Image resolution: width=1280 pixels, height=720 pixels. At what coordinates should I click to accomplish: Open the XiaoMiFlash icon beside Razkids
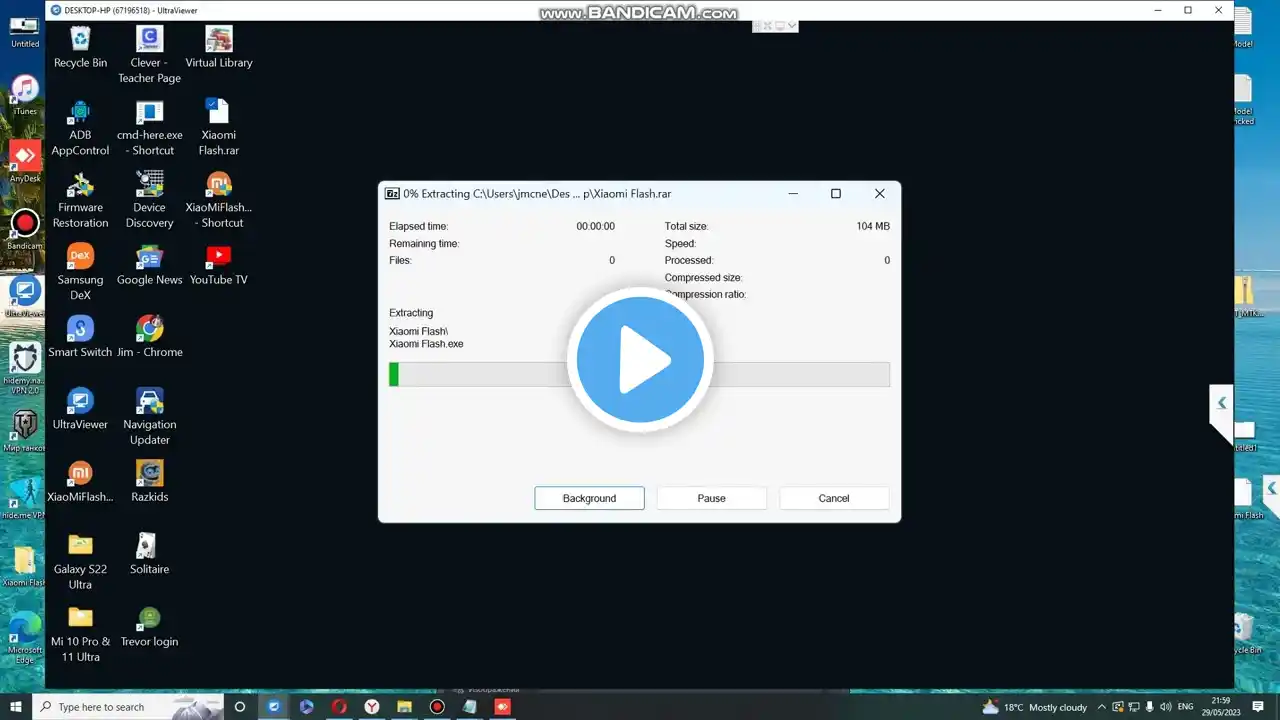pos(80,482)
